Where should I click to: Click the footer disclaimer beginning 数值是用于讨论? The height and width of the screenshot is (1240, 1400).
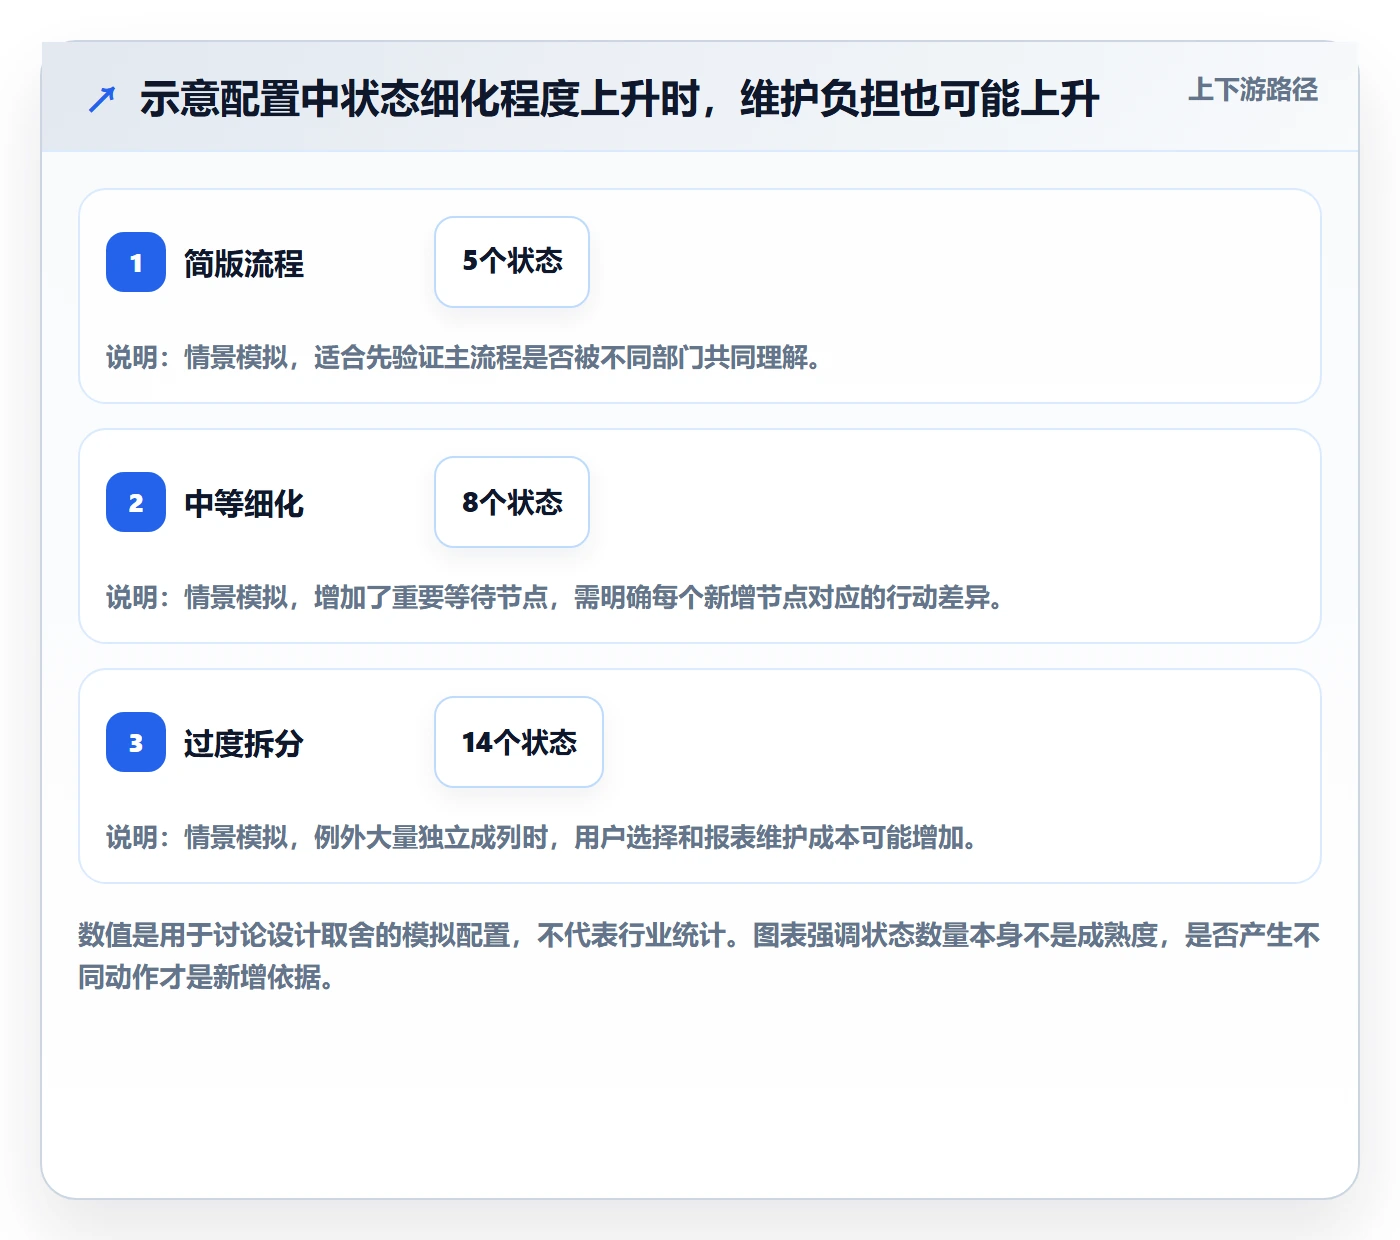tap(699, 956)
